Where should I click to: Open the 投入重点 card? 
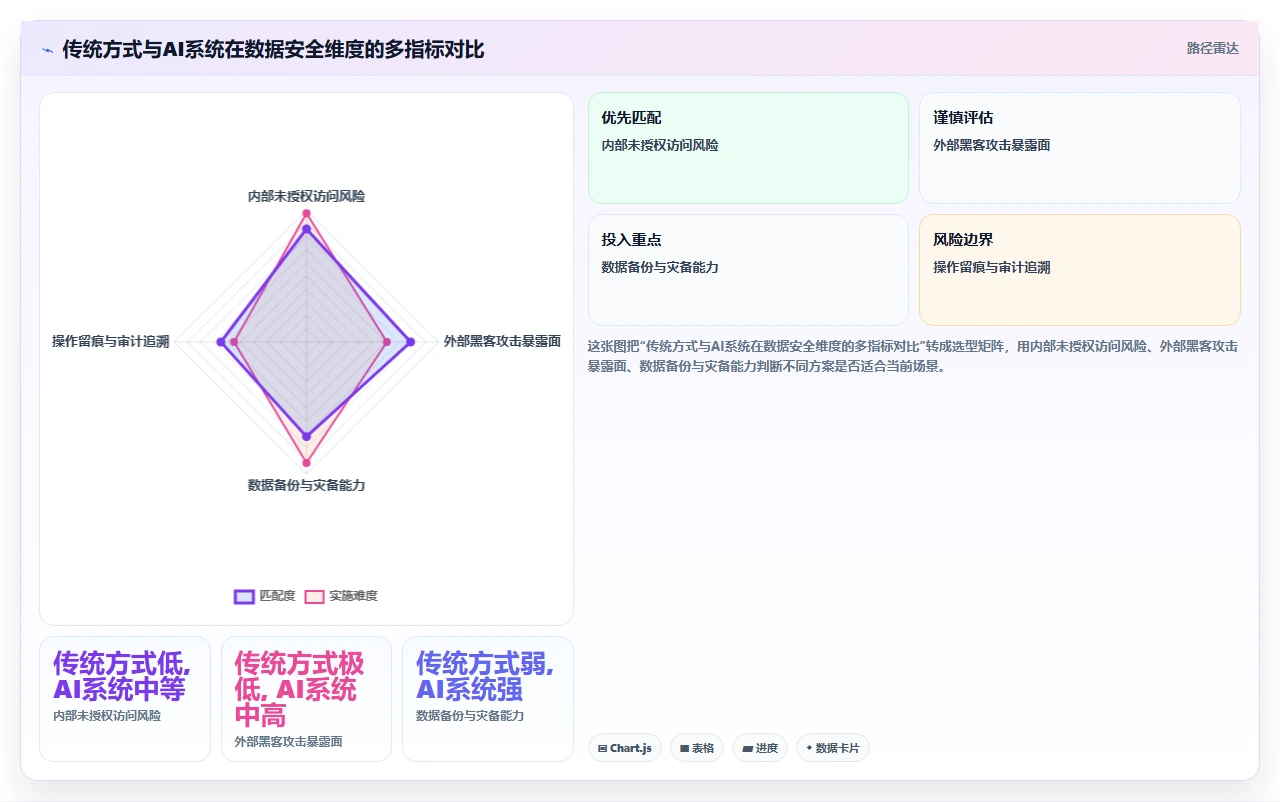coord(748,270)
